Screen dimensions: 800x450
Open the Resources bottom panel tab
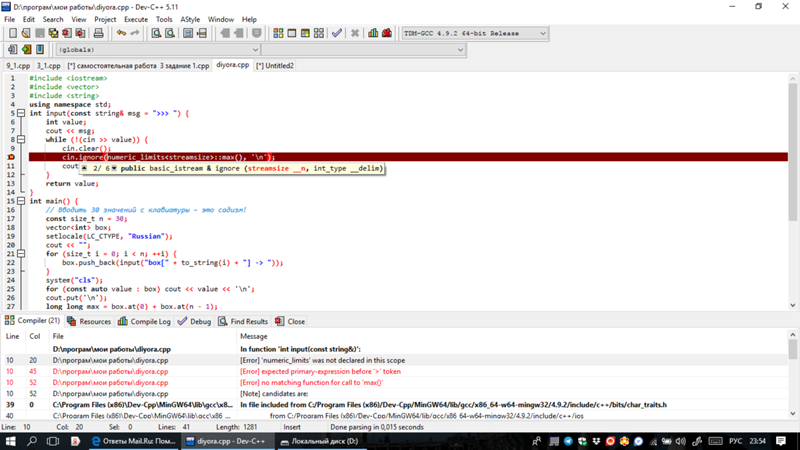tap(89, 321)
